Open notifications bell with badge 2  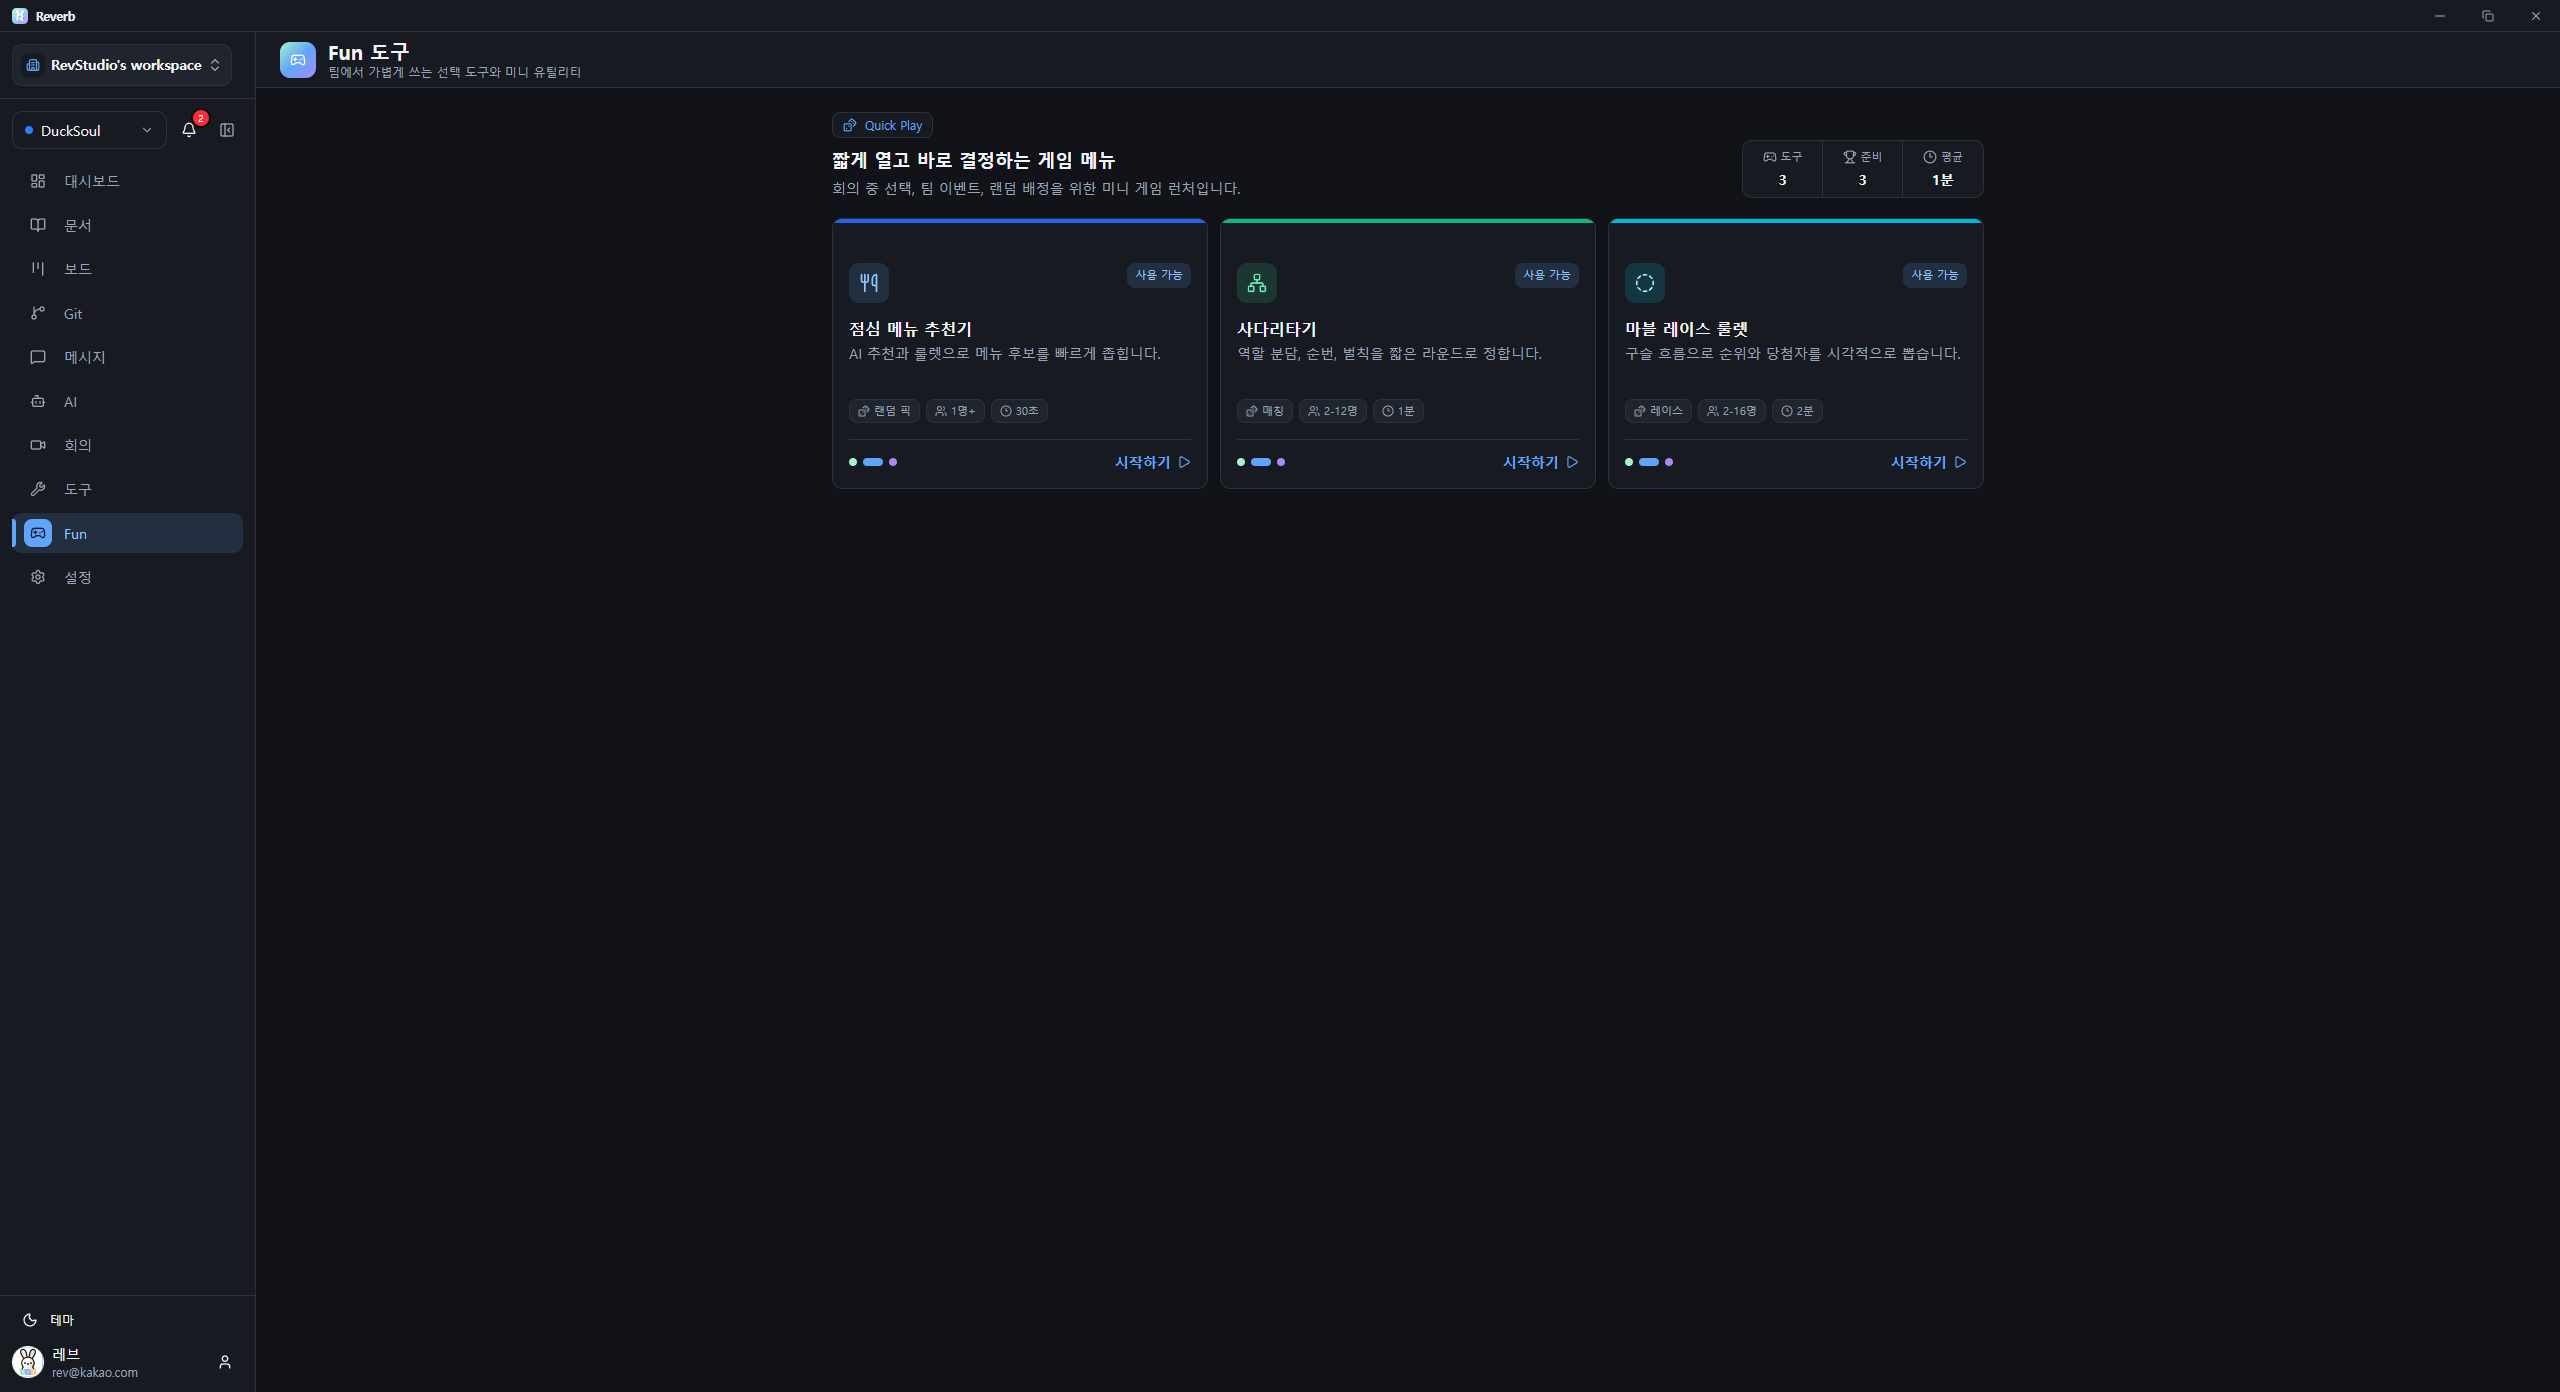tap(189, 130)
